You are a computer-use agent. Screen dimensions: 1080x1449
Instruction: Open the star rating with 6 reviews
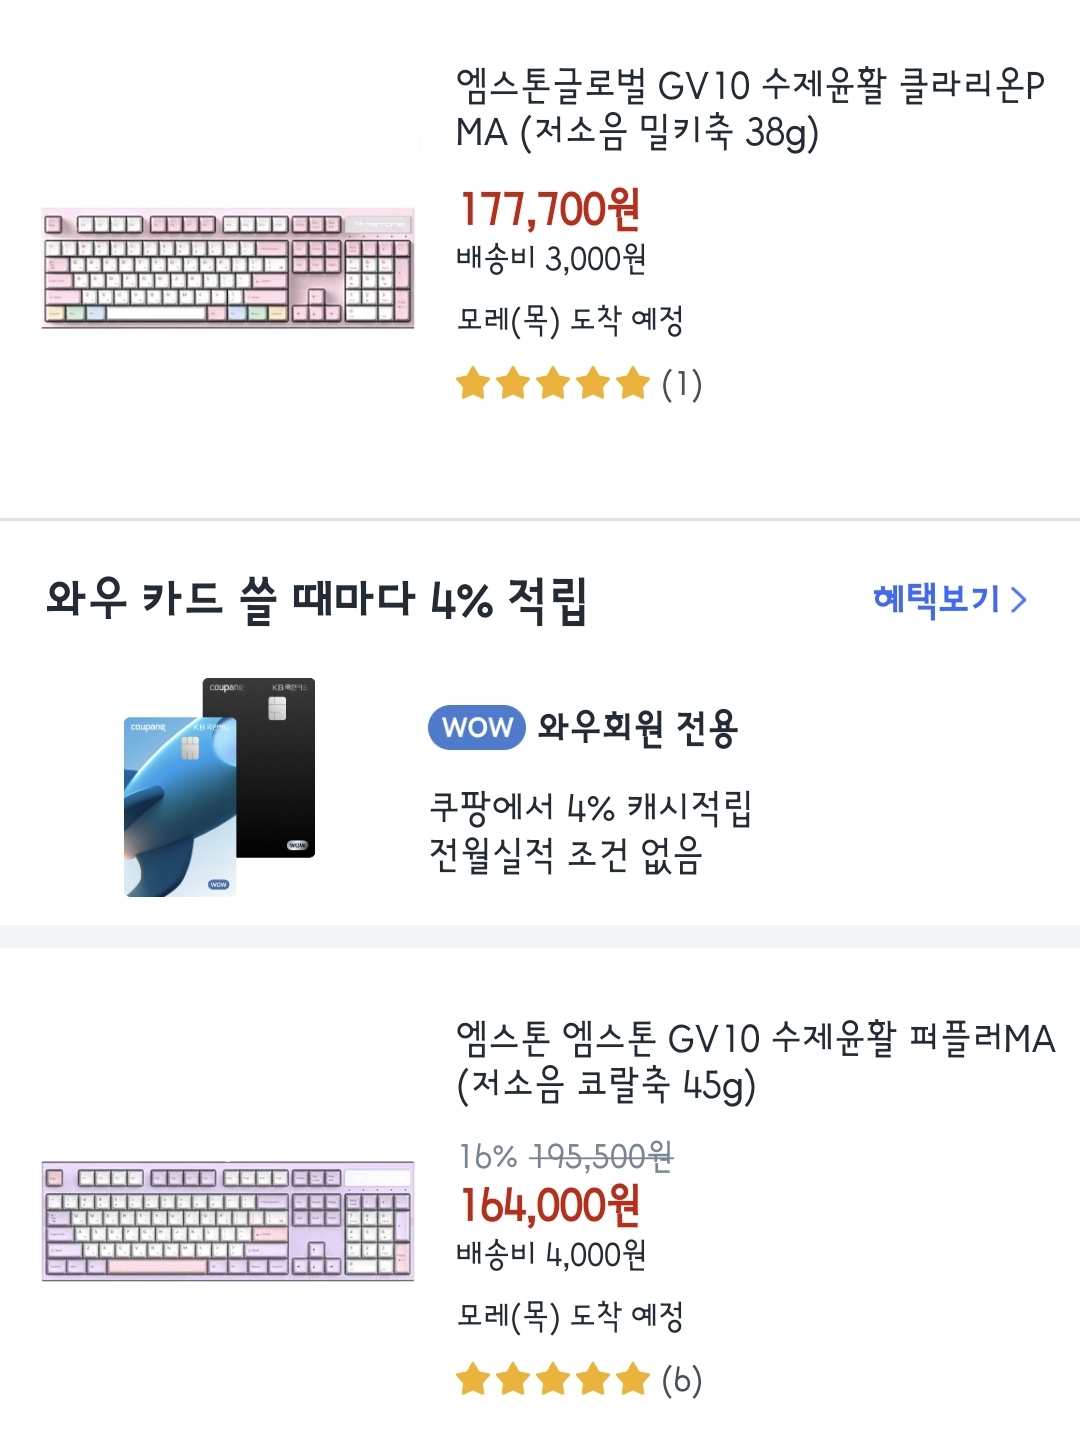pyautogui.click(x=552, y=1380)
